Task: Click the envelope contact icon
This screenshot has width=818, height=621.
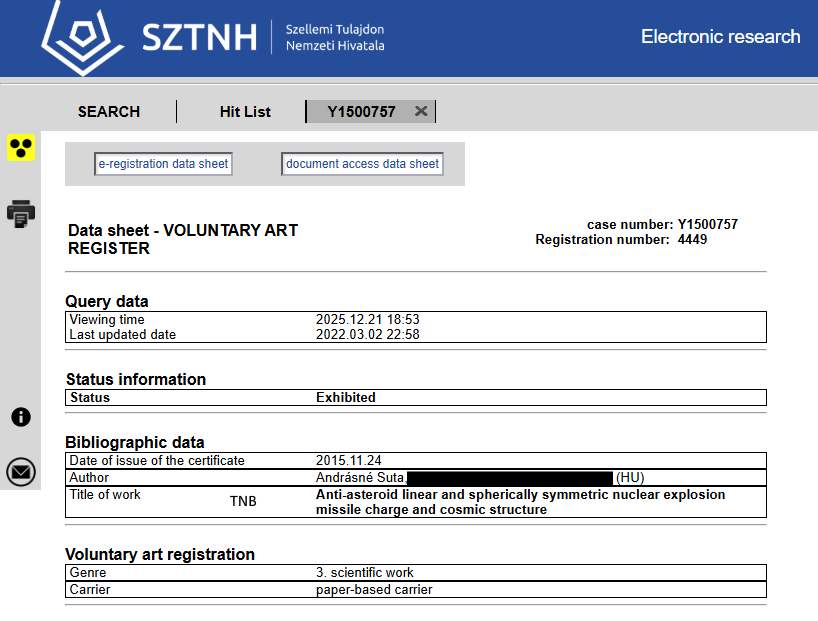Action: [21, 472]
